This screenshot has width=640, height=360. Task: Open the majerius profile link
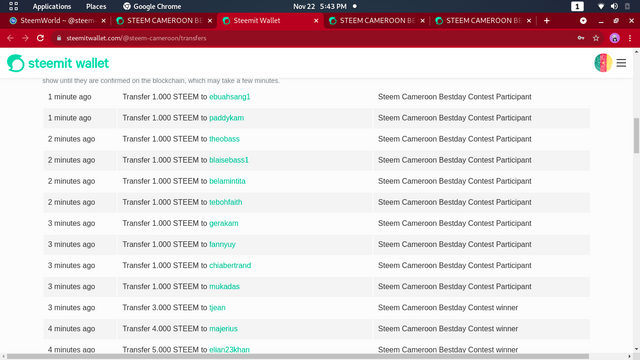223,329
